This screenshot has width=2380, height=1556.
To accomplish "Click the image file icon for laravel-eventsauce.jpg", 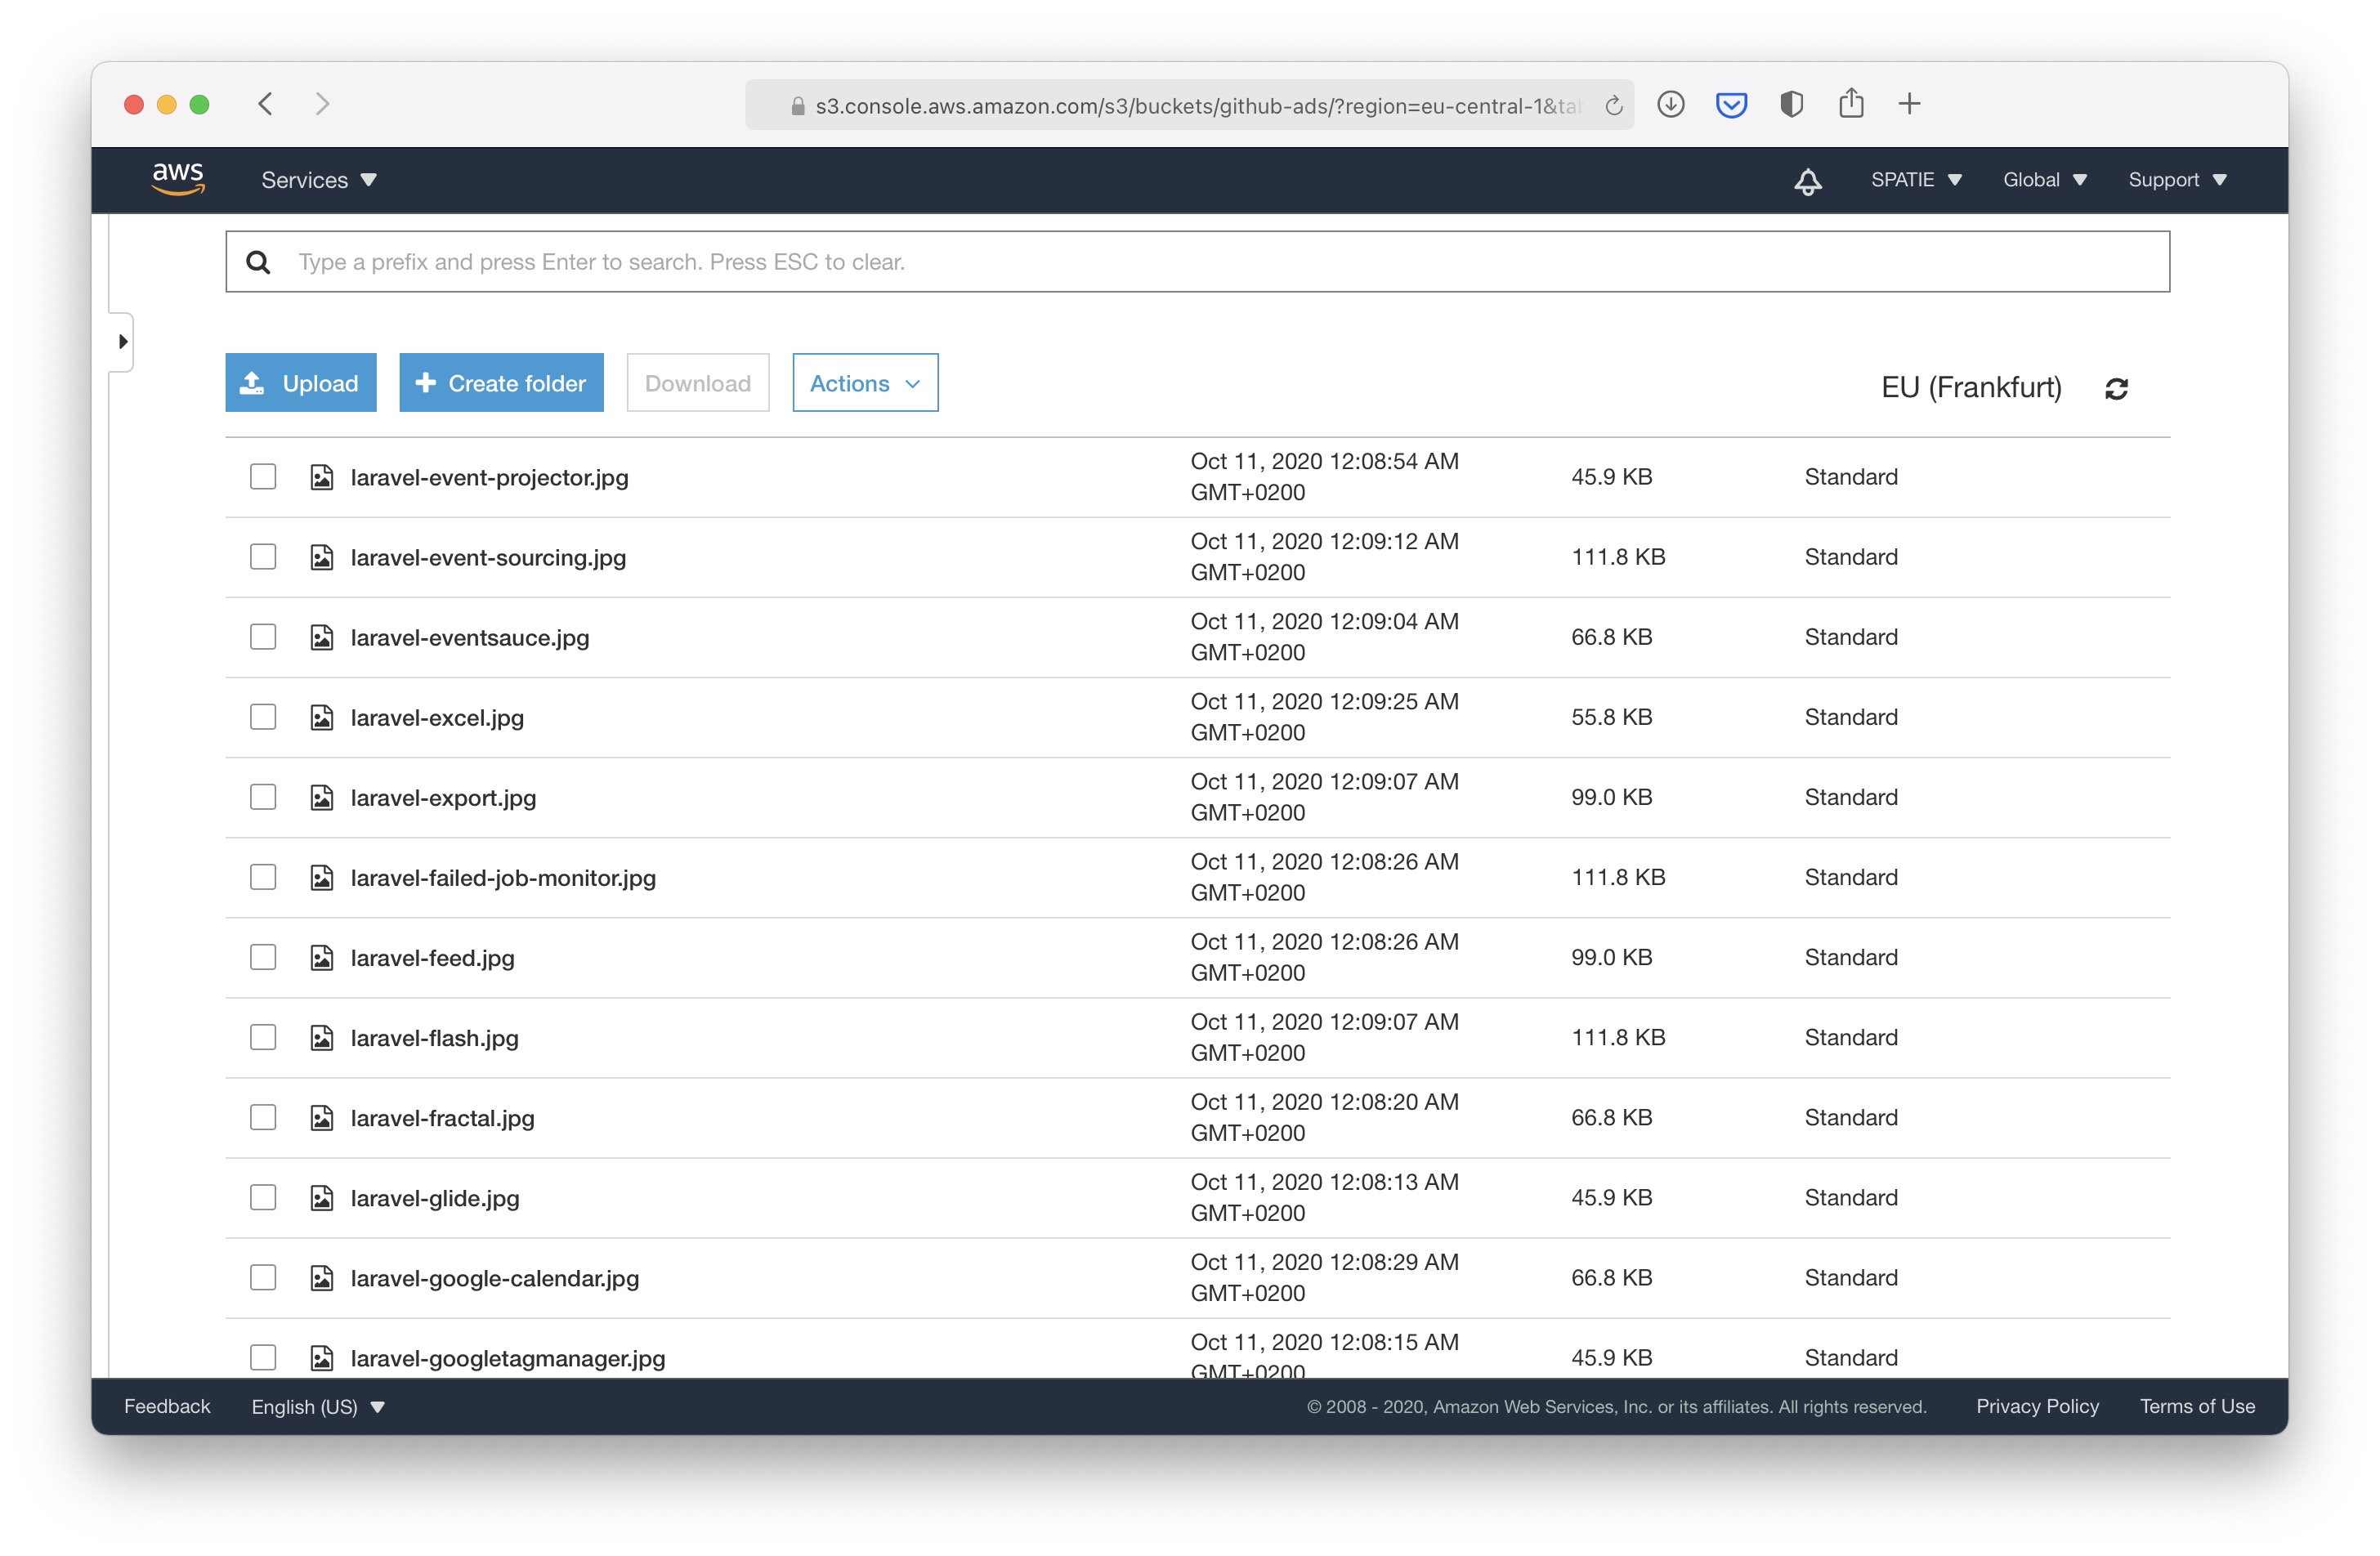I will point(321,637).
